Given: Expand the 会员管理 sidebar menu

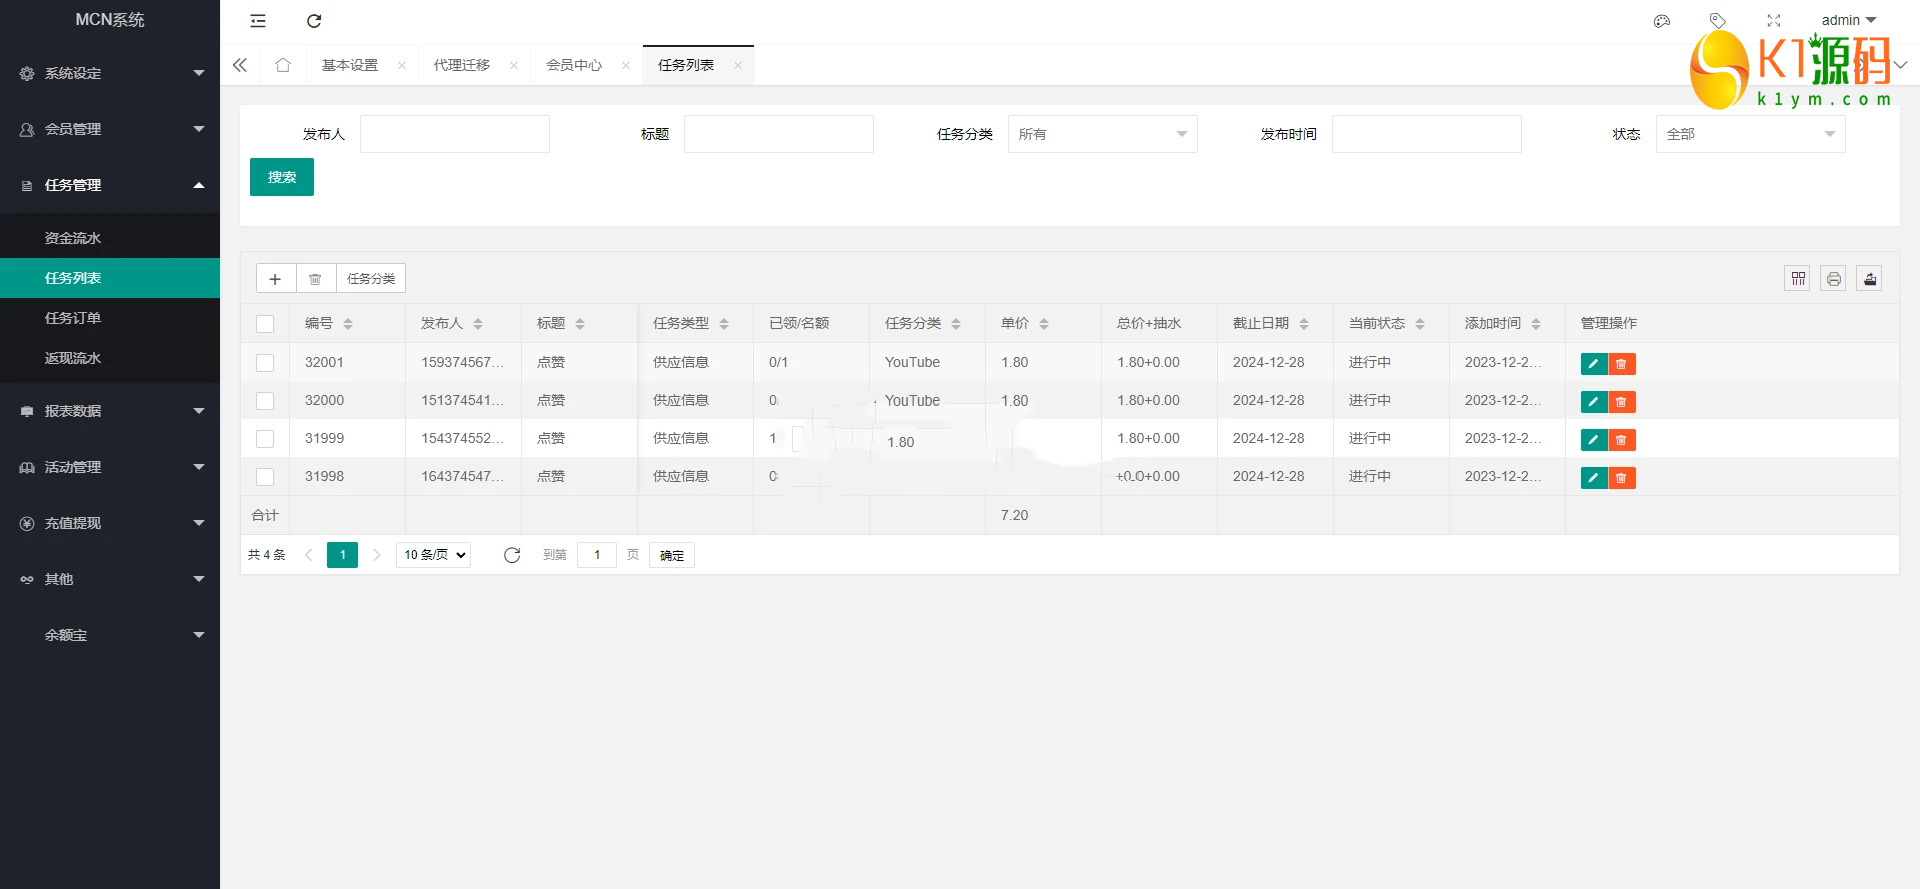Looking at the screenshot, I should click(110, 129).
